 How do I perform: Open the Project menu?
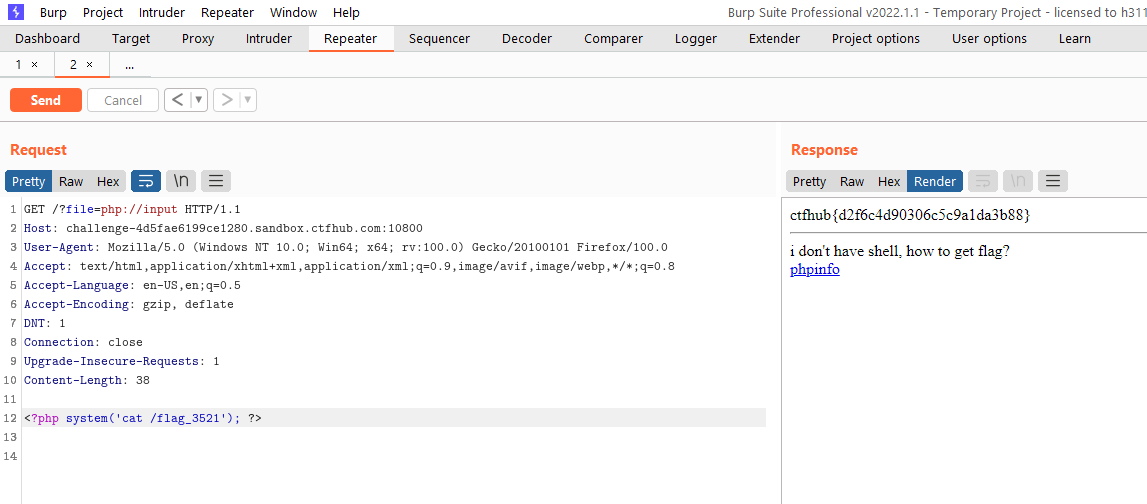pyautogui.click(x=102, y=12)
